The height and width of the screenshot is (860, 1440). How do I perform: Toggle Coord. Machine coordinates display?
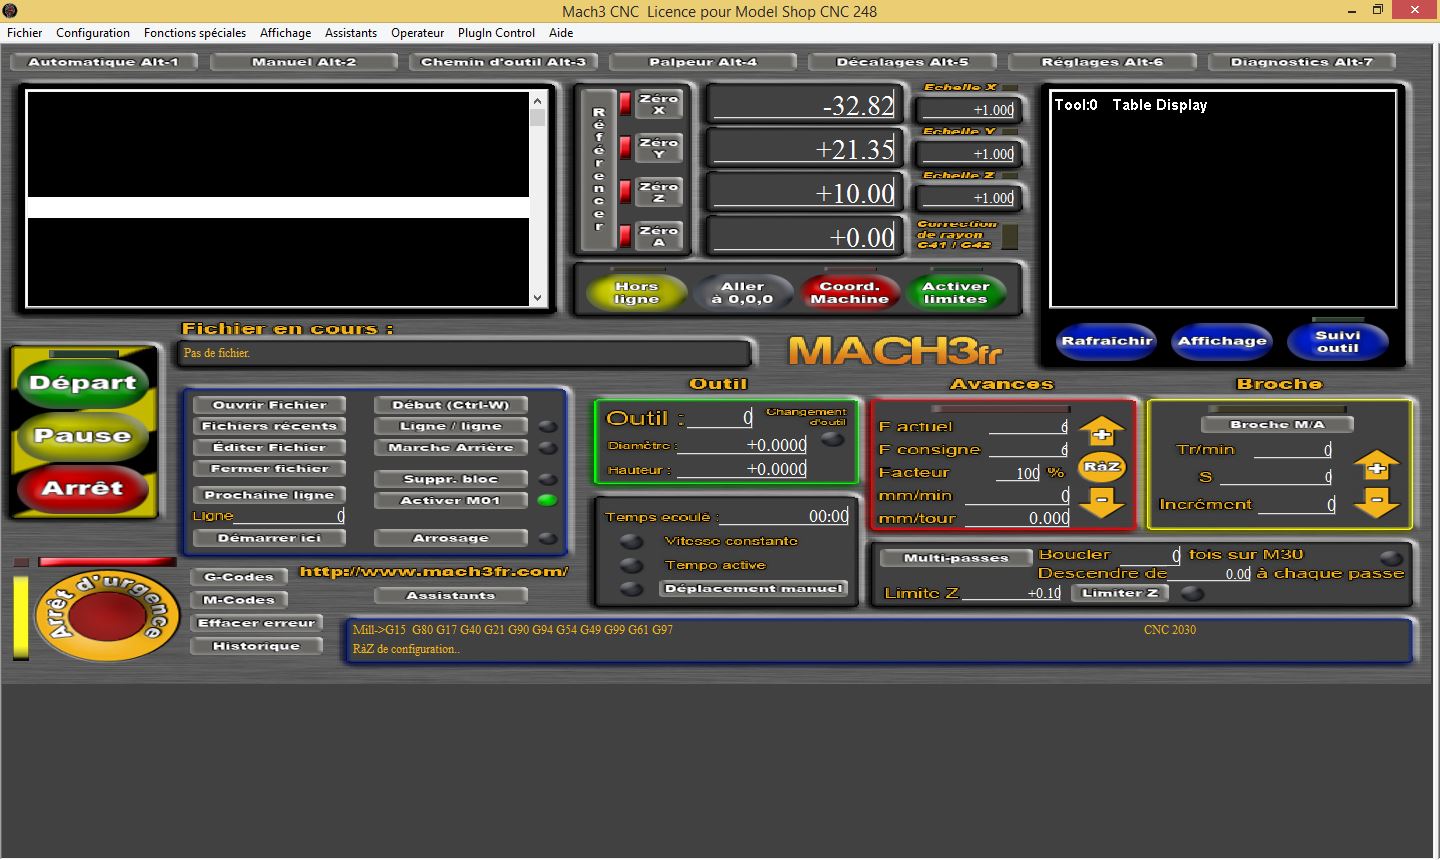849,292
